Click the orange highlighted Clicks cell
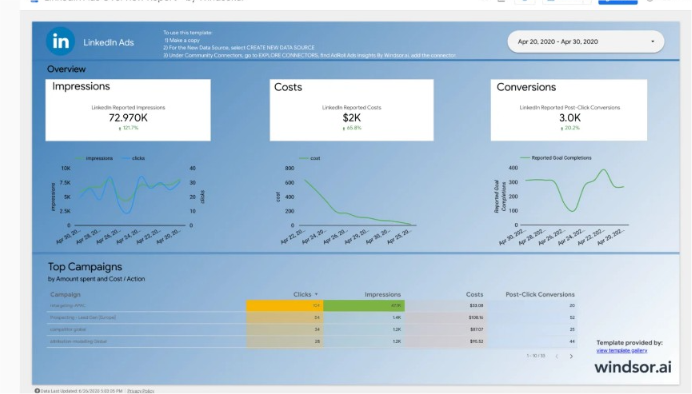This screenshot has height=394, width=692. click(x=285, y=305)
